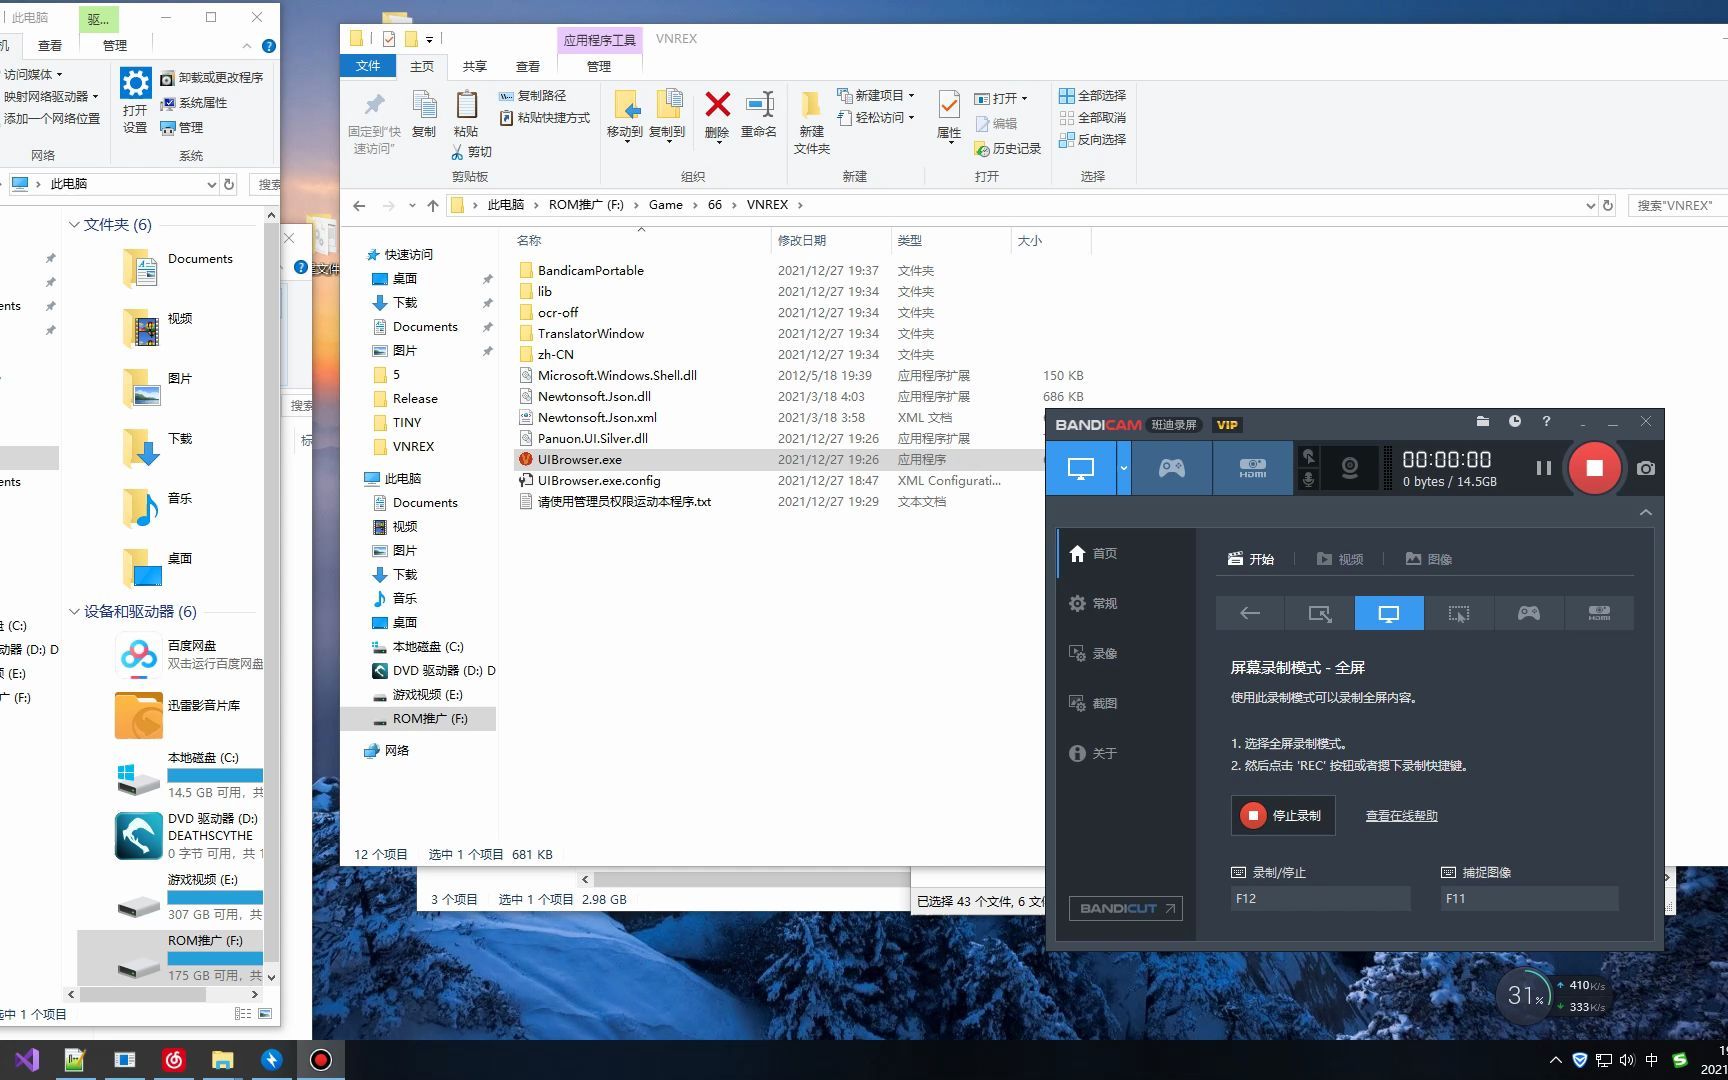1728x1080 pixels.
Task: Open the 录像 video settings in Bandicam
Action: click(x=1126, y=653)
